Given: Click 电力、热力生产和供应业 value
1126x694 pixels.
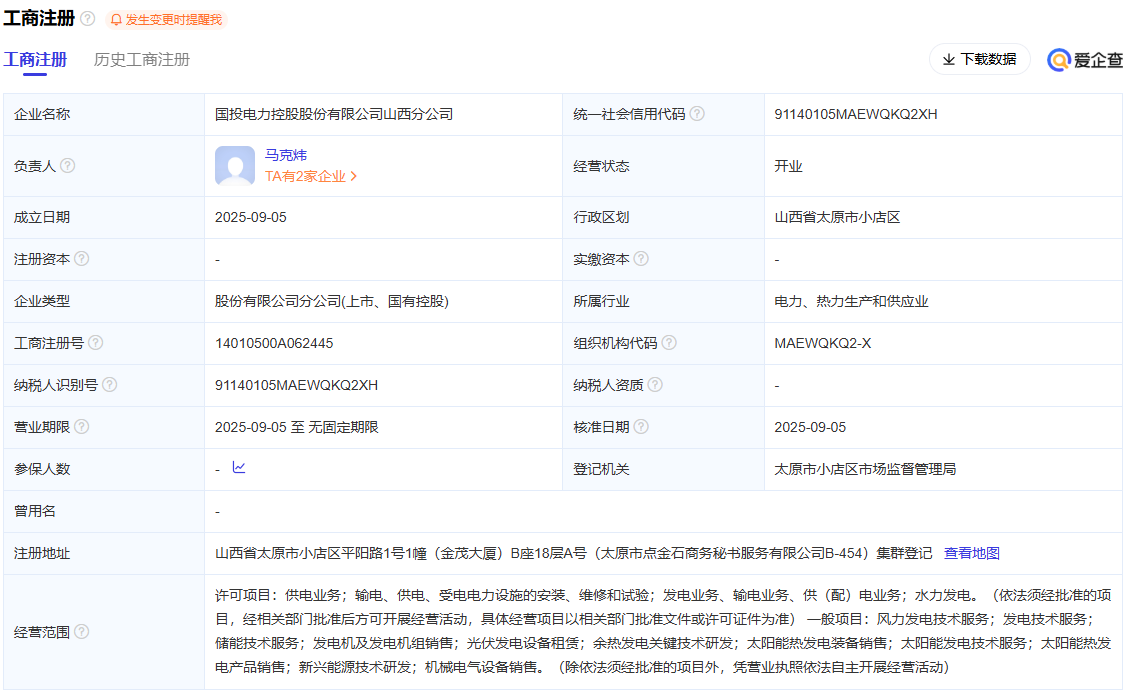Looking at the screenshot, I should coord(851,301).
